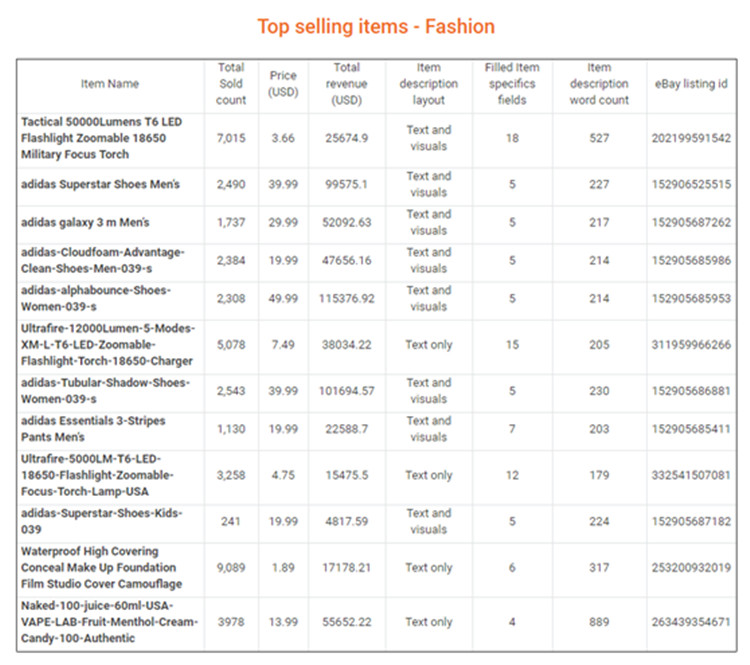Click listing id 311959966266
The width and height of the screenshot is (750, 665).
(691, 345)
